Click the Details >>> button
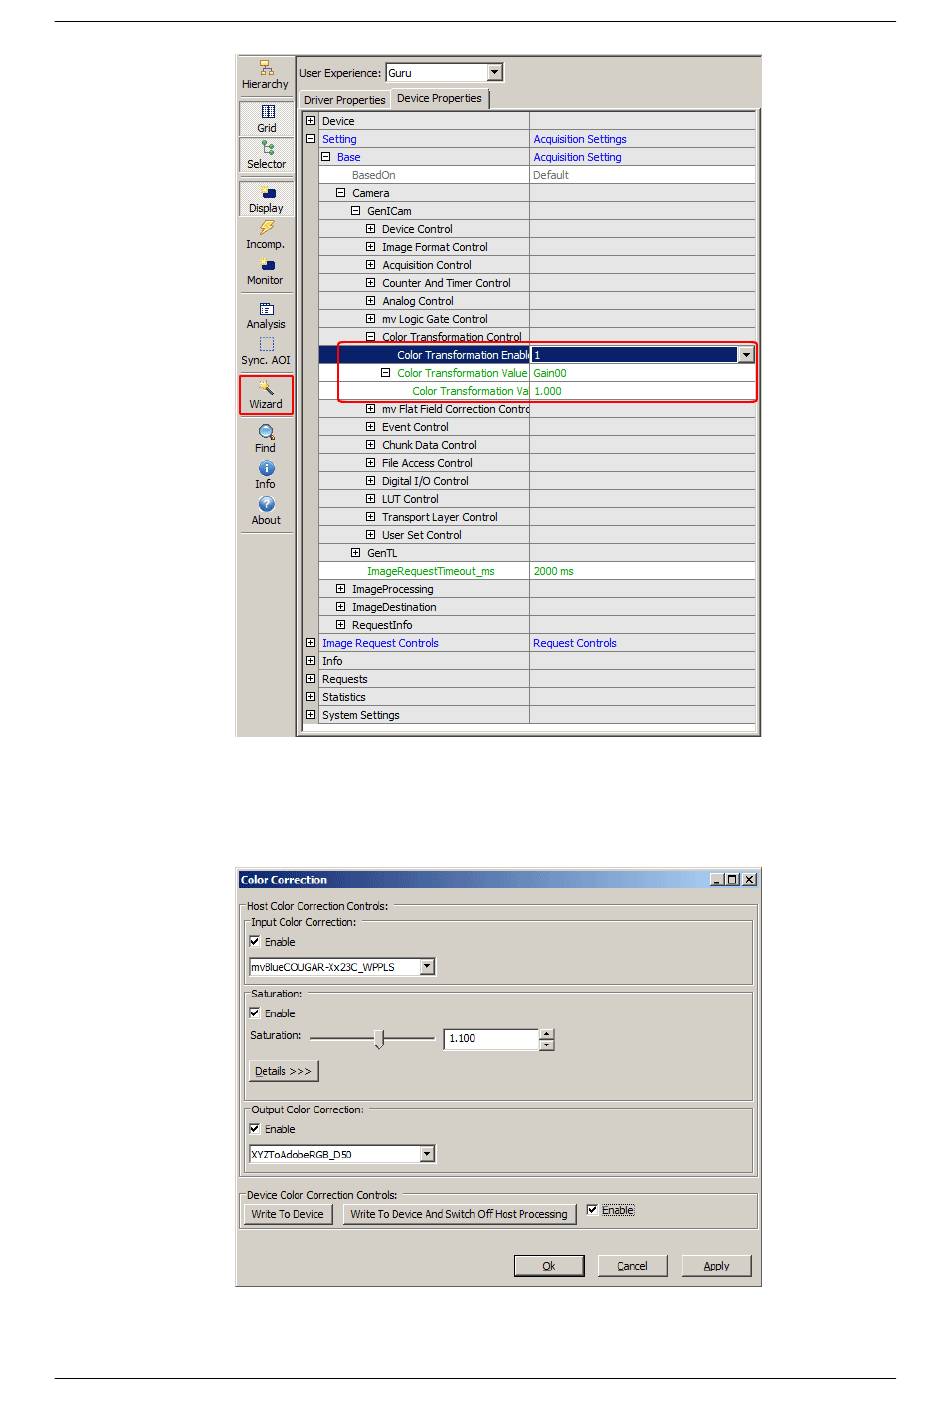The width and height of the screenshot is (950, 1408). 283,1071
